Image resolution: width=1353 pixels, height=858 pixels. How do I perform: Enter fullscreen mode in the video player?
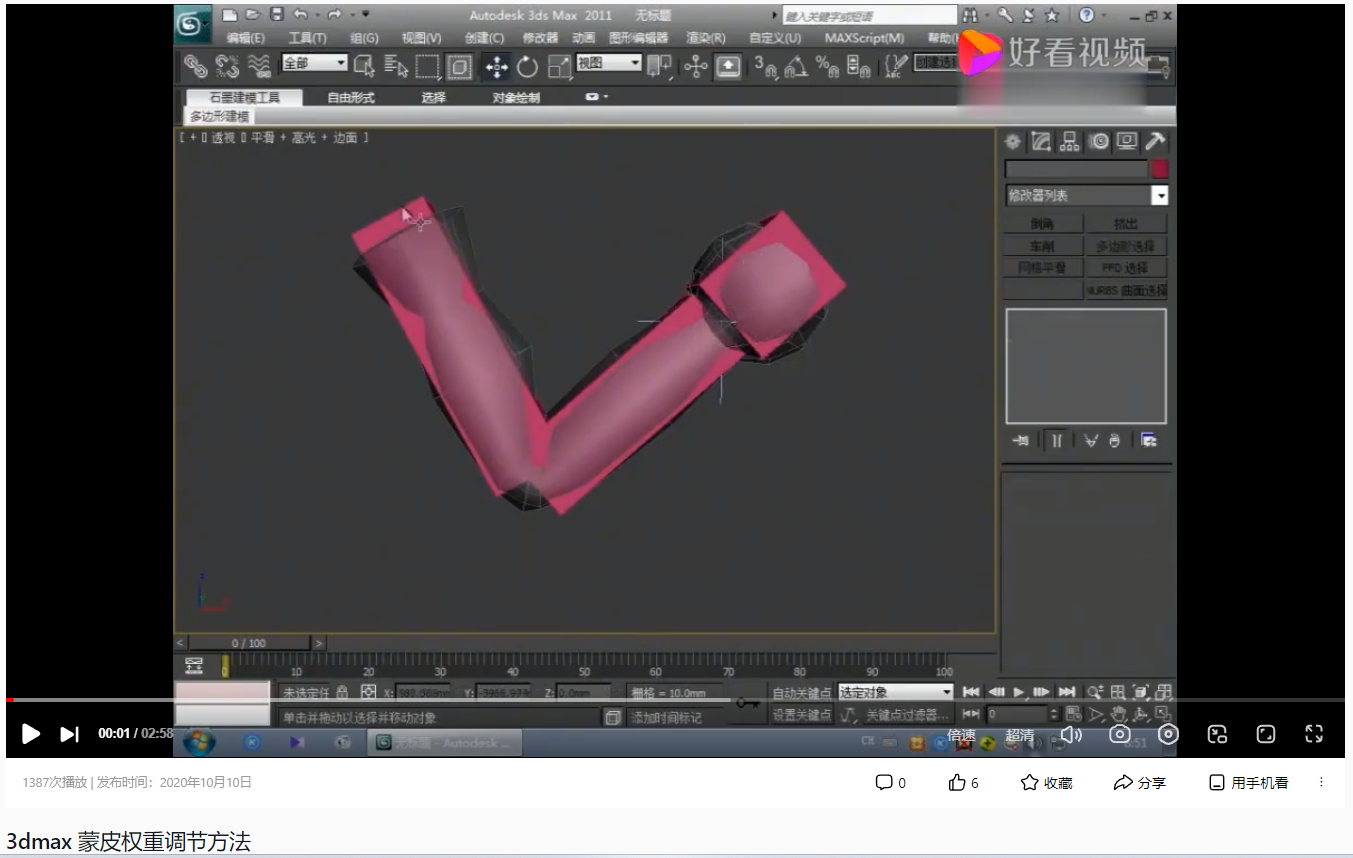pyautogui.click(x=1315, y=734)
